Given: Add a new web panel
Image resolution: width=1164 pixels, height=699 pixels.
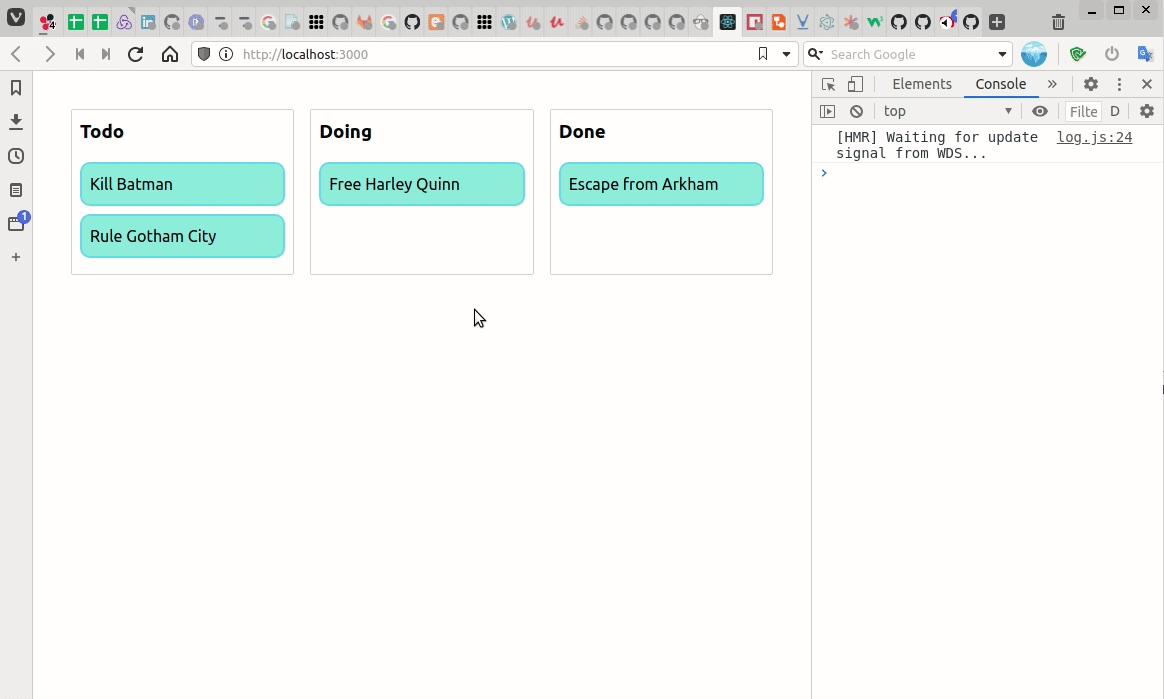Looking at the screenshot, I should pyautogui.click(x=16, y=257).
